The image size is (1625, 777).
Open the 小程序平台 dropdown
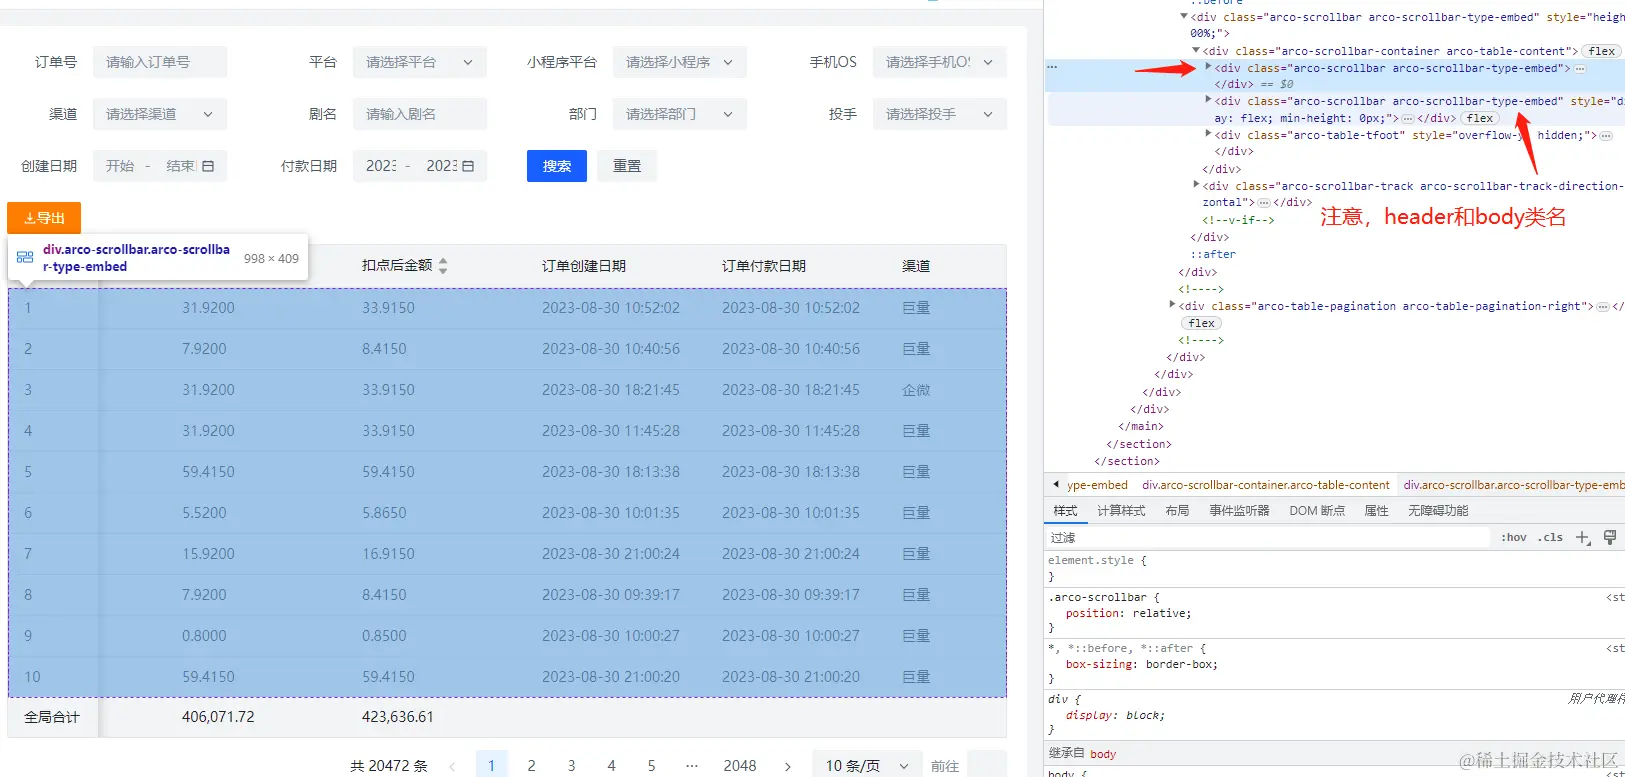point(680,62)
